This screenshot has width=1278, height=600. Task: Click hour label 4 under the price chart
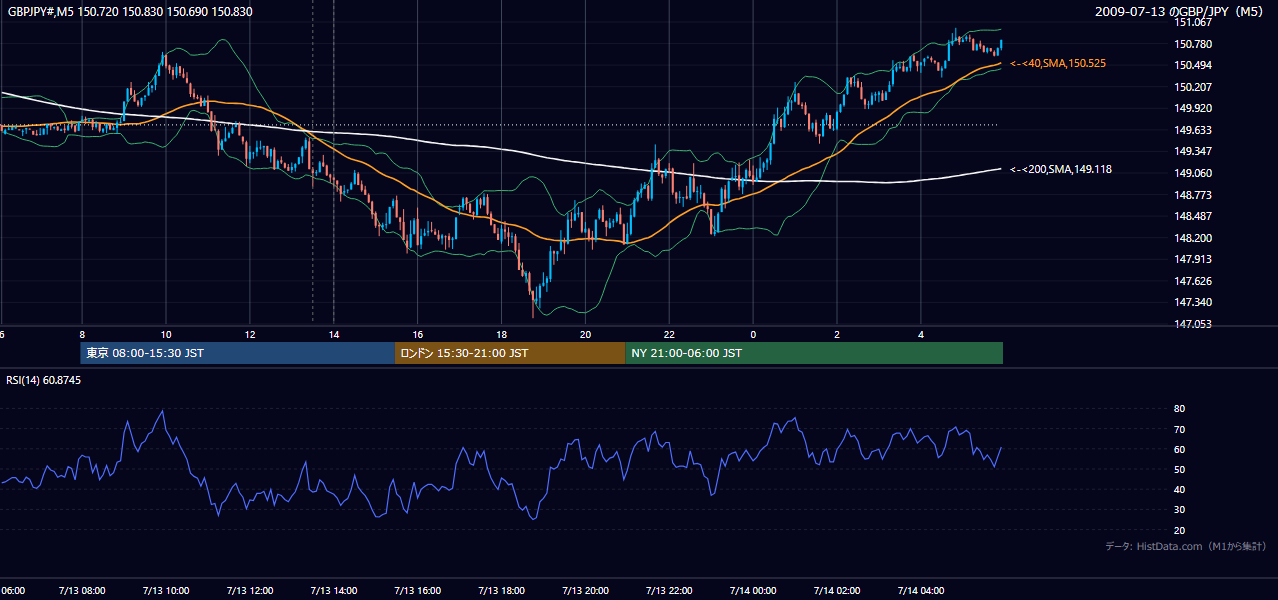[x=922, y=335]
